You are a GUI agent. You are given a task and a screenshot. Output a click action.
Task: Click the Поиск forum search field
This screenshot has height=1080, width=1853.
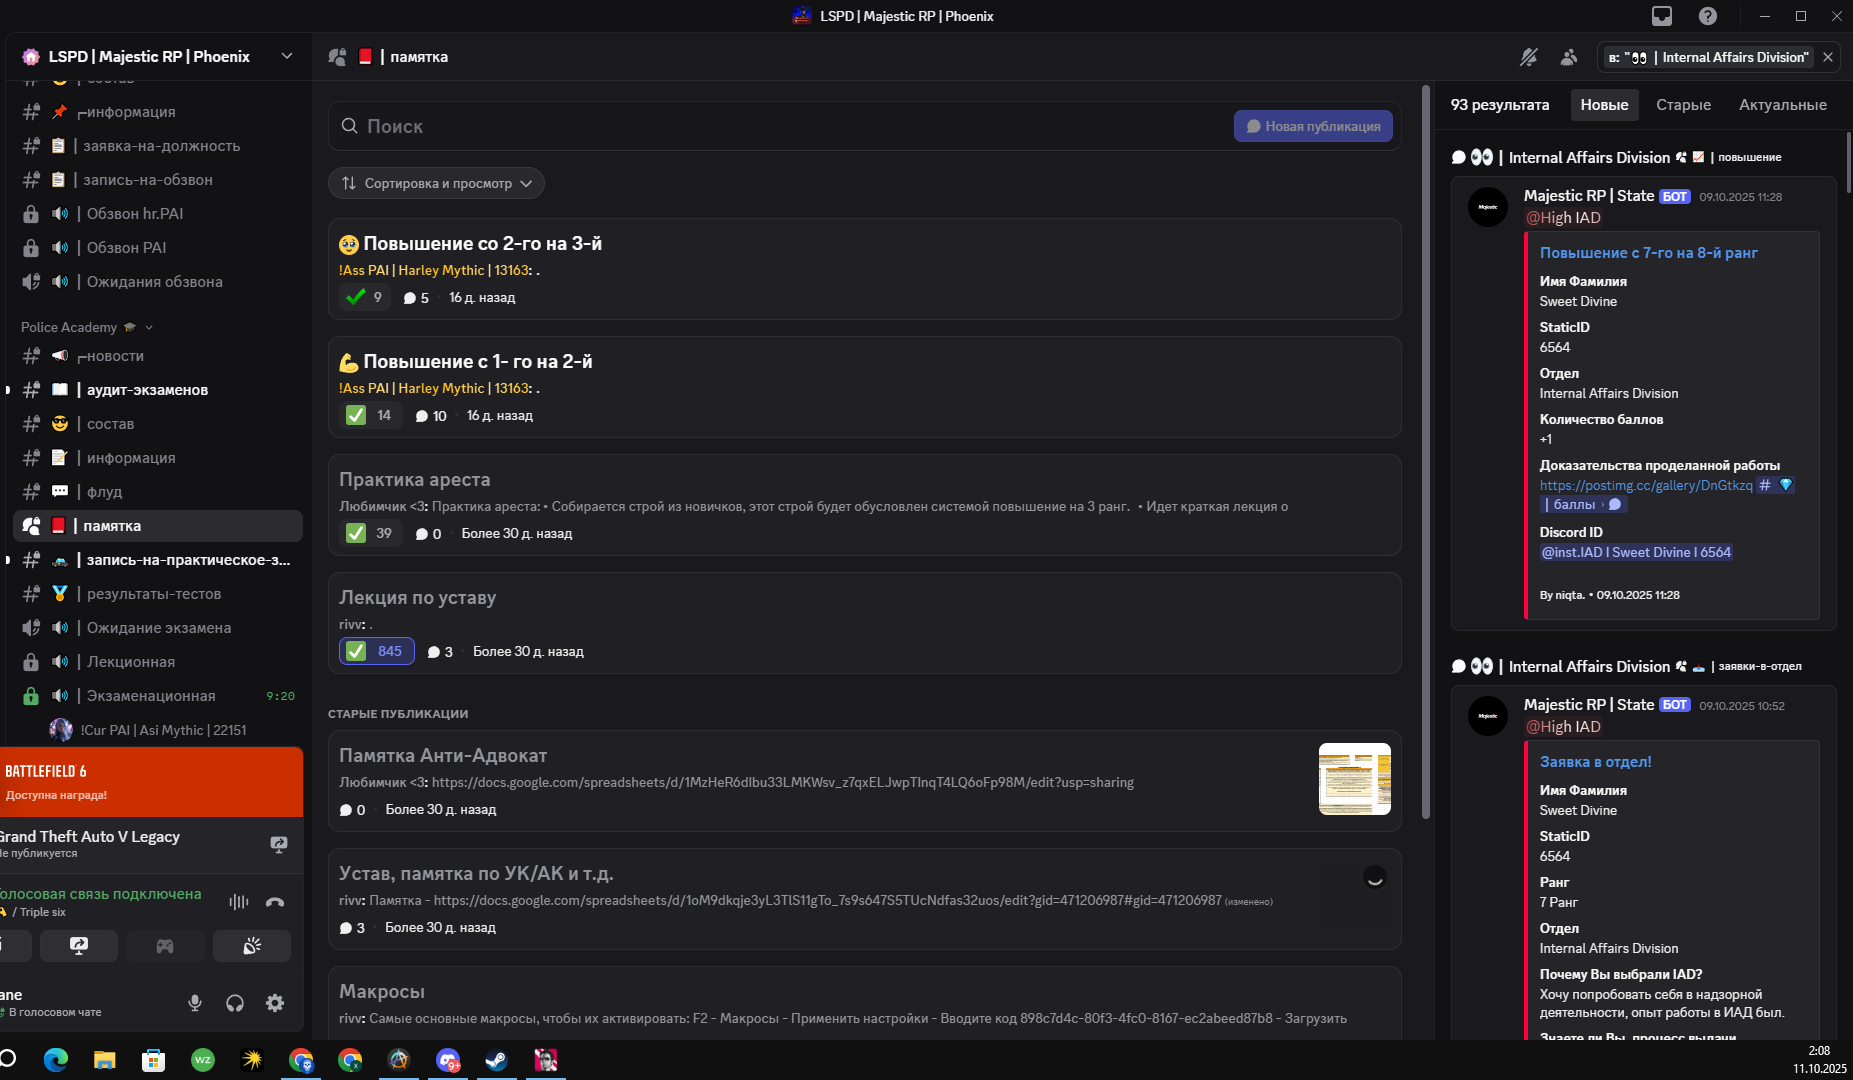[x=780, y=126]
